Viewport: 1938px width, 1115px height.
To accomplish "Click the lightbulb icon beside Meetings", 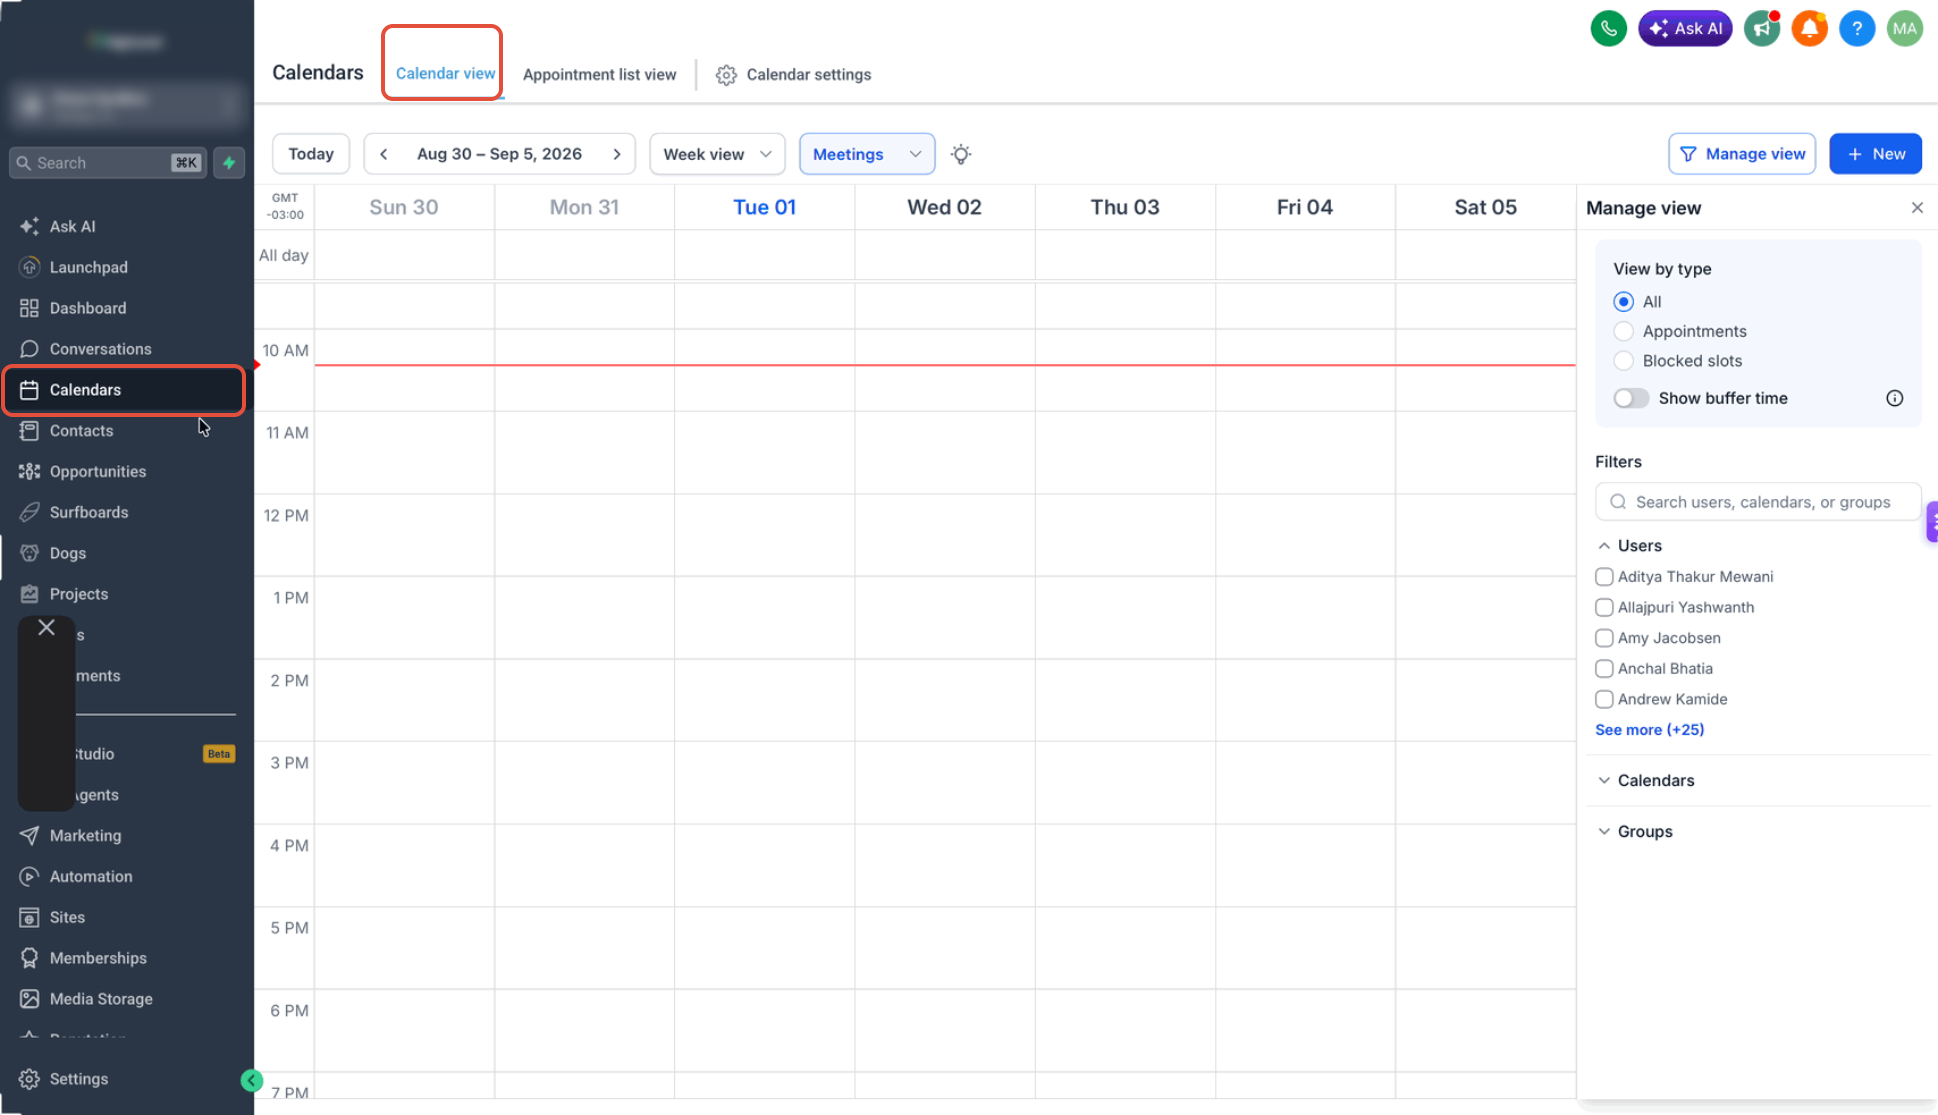I will [x=961, y=154].
